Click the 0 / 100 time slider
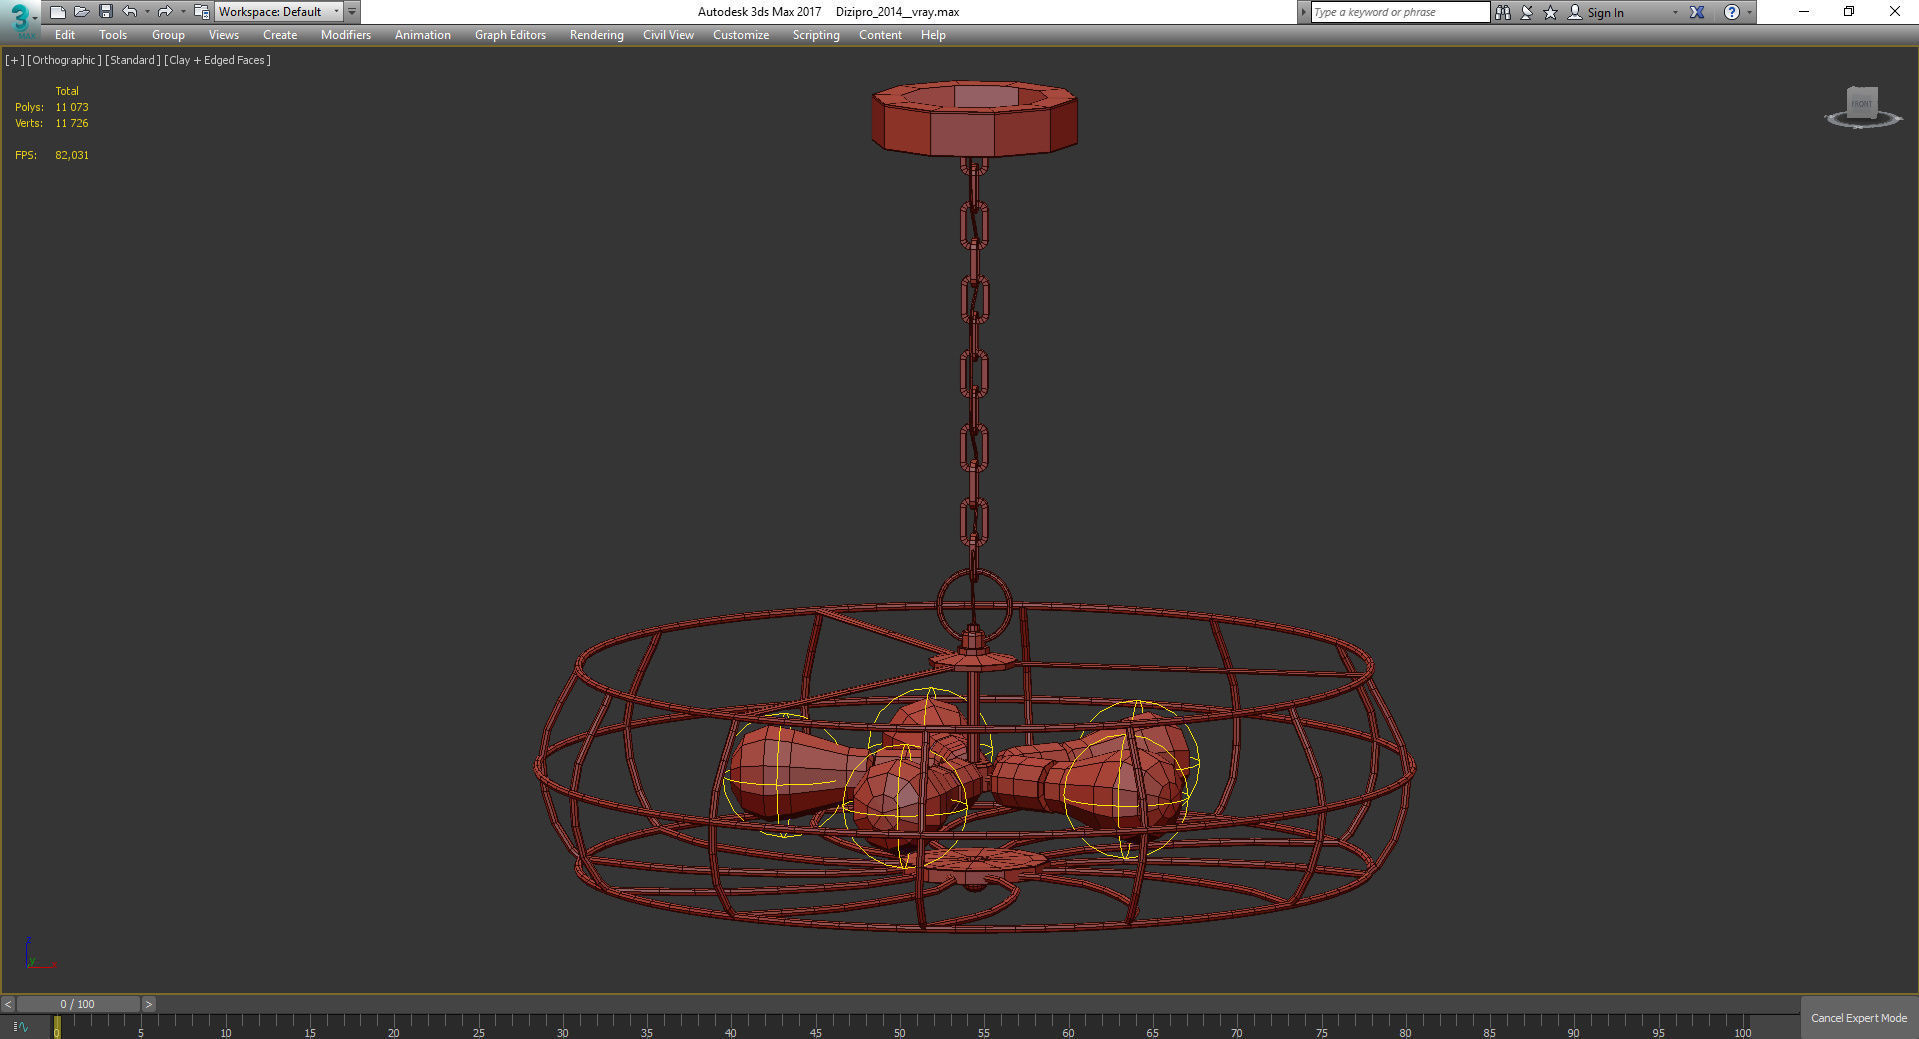The image size is (1919, 1039). pos(78,1004)
